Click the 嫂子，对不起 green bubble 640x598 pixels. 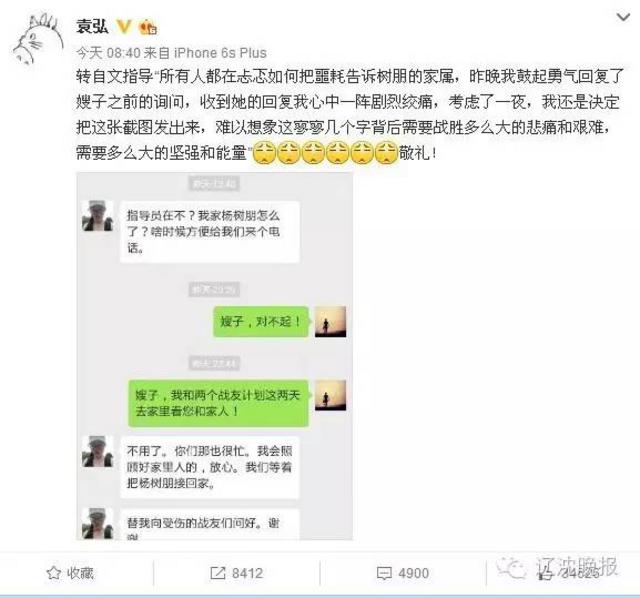coord(261,322)
